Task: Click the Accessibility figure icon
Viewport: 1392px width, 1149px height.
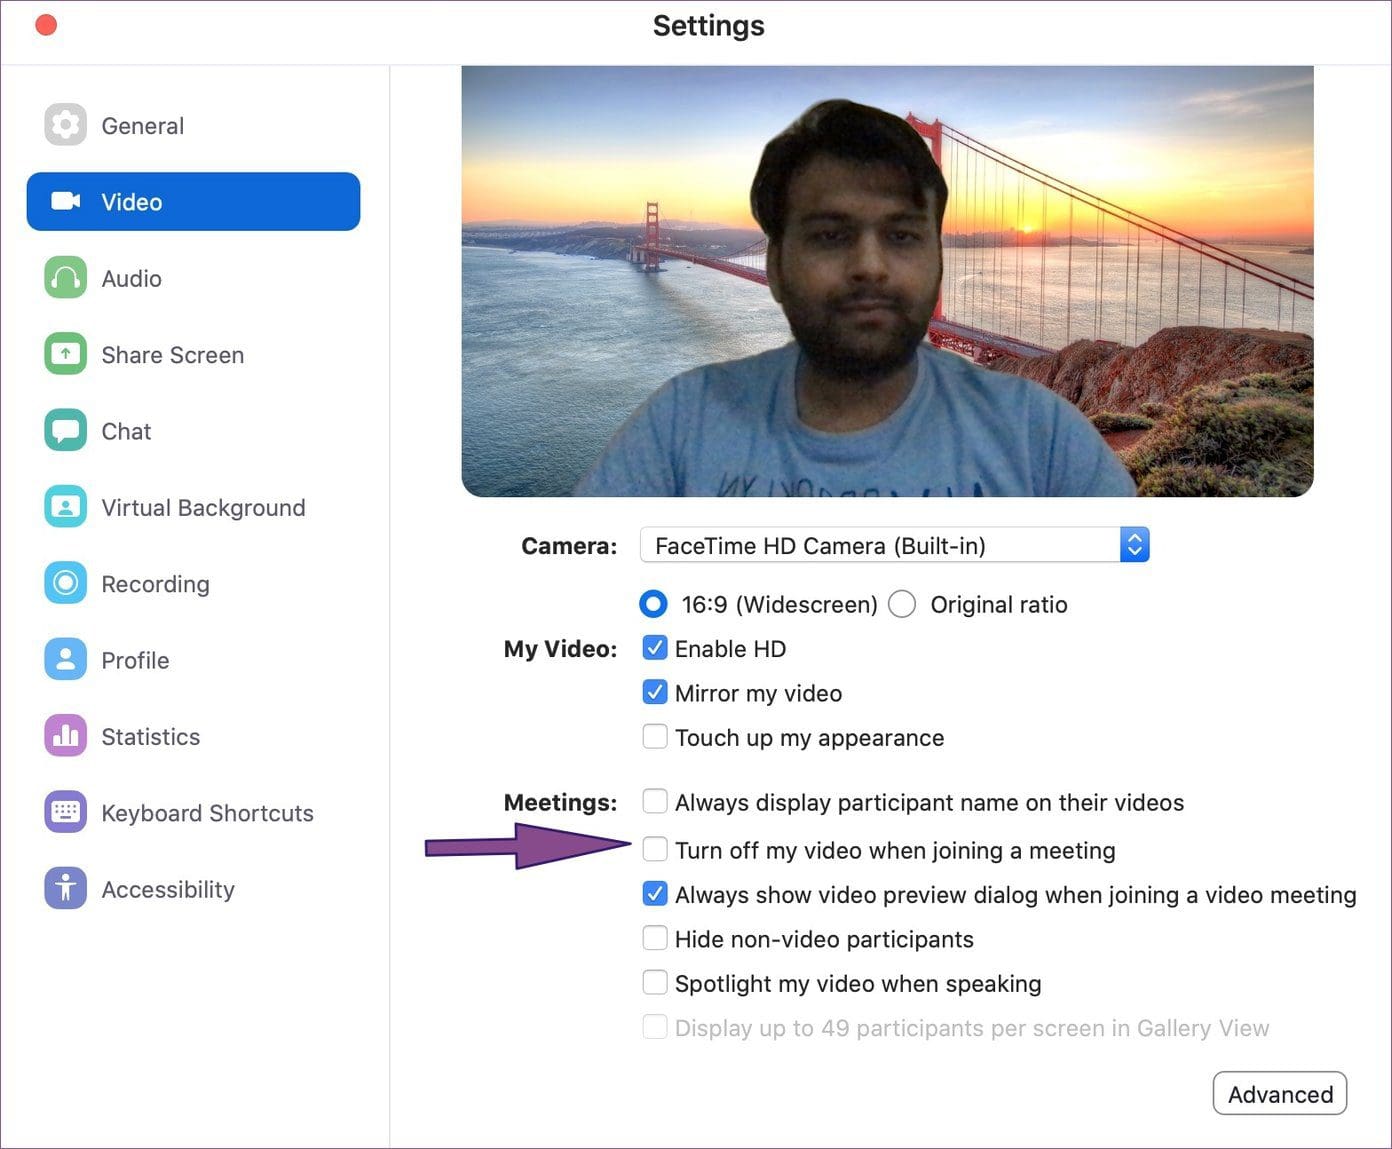Action: (65, 888)
